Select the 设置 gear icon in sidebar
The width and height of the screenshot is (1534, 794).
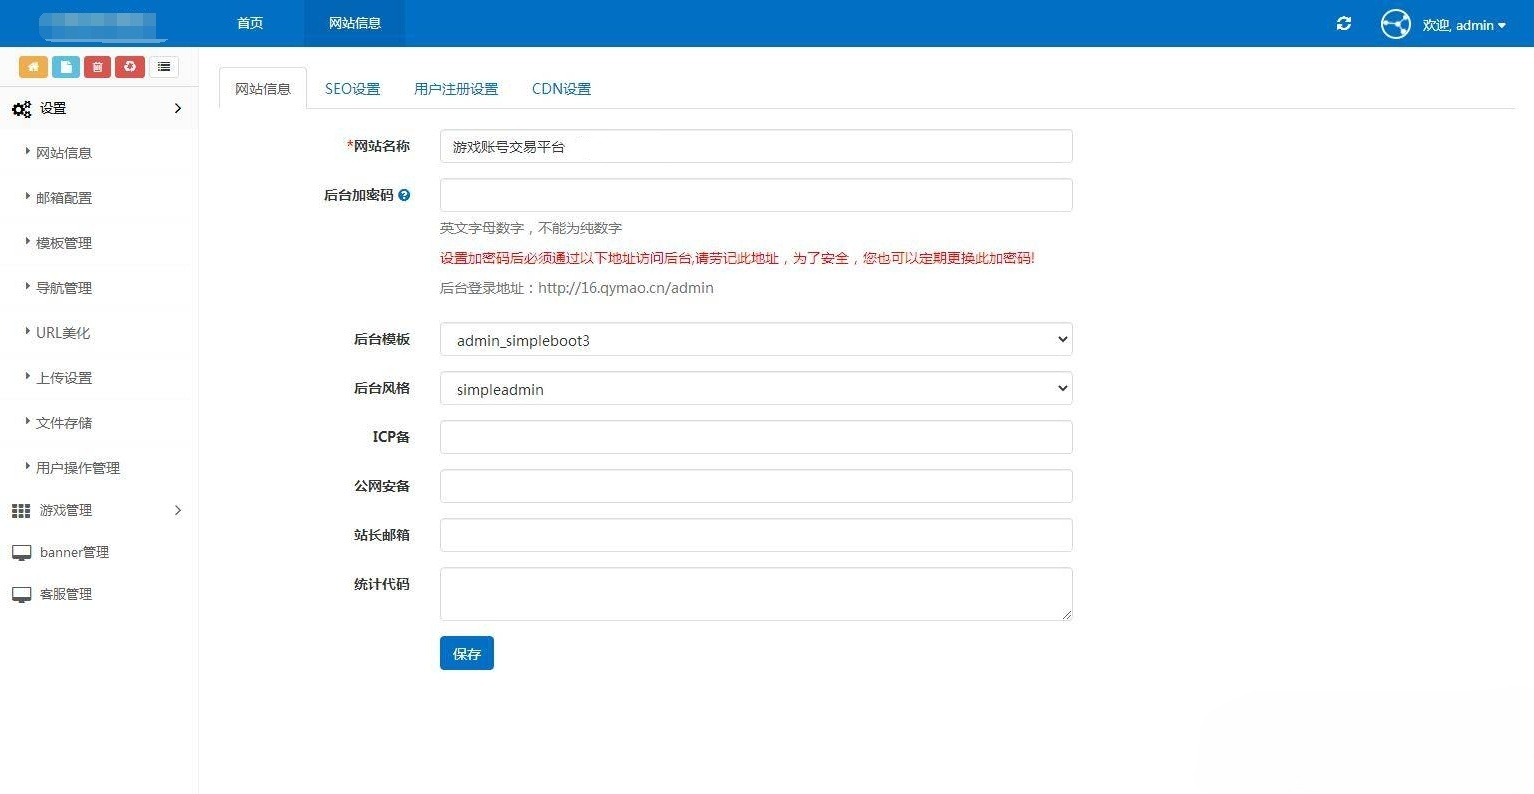pos(21,109)
